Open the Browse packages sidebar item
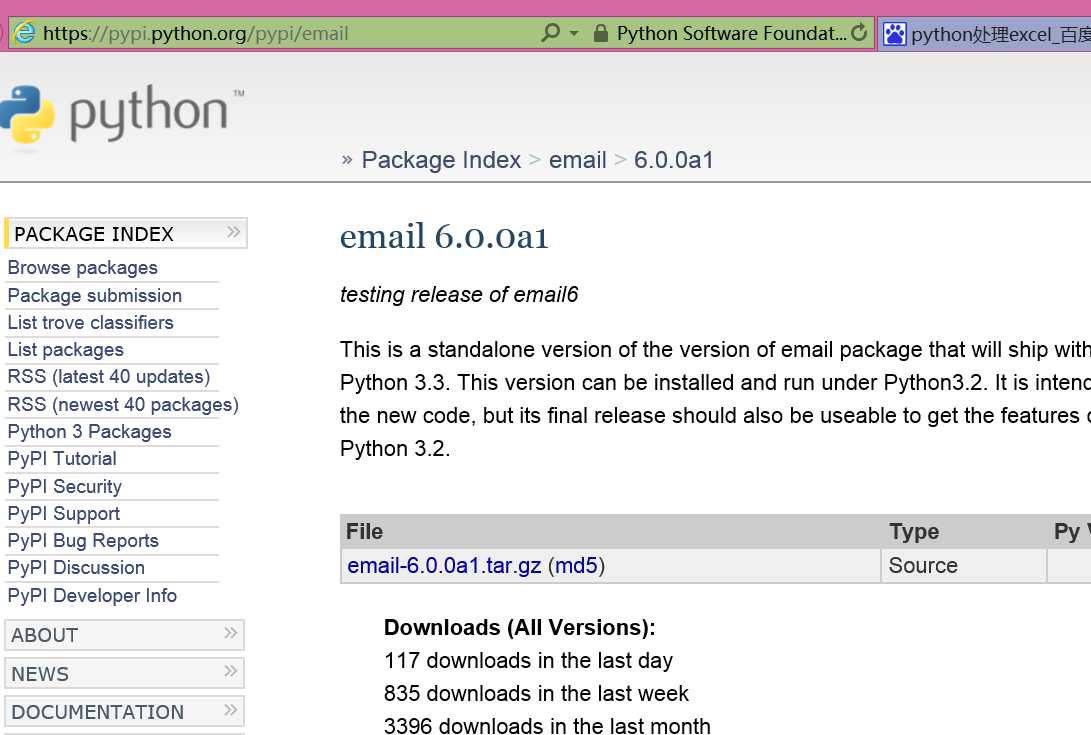 (x=83, y=268)
